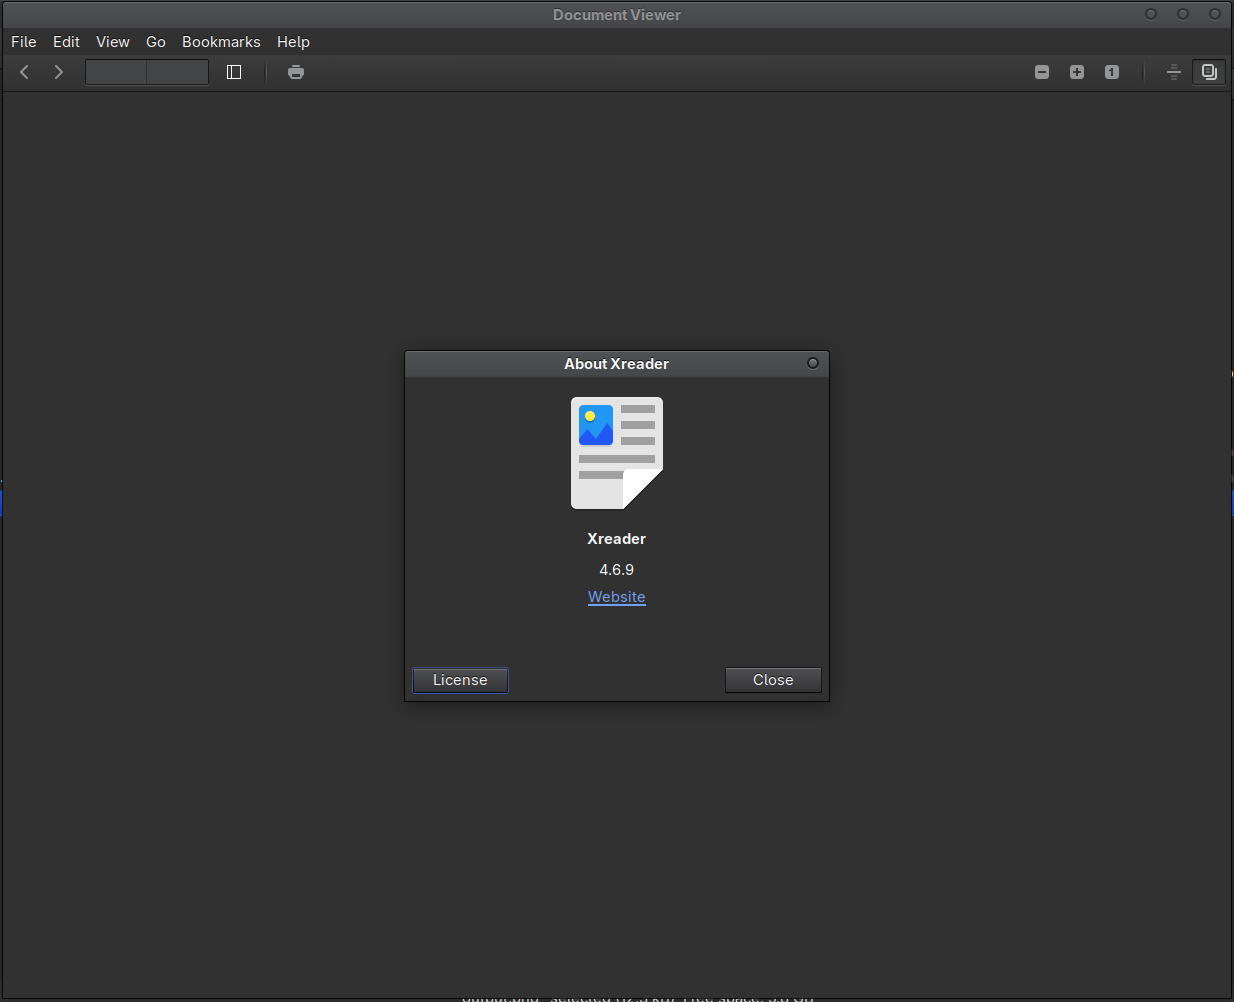
Task: Close About Xreader via title bar button
Action: click(813, 363)
